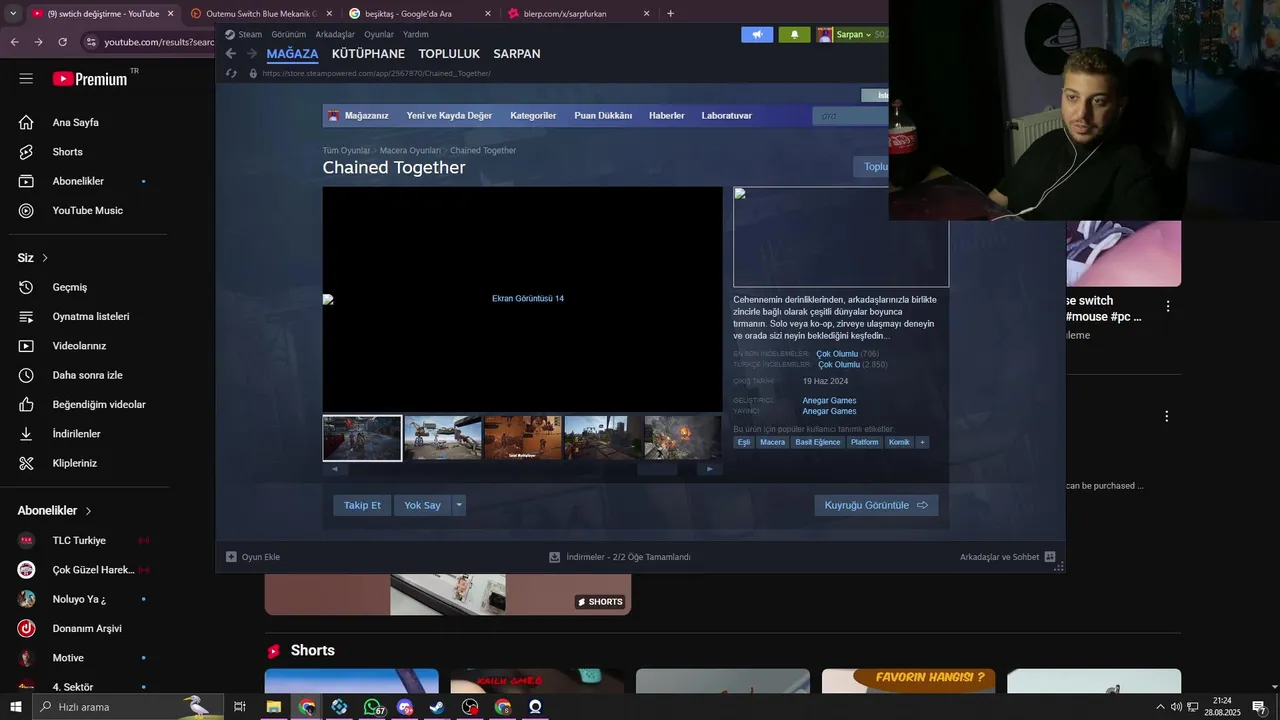Click Tüm Oyunlar breadcrumb link
The image size is (1280, 720).
pyautogui.click(x=346, y=151)
